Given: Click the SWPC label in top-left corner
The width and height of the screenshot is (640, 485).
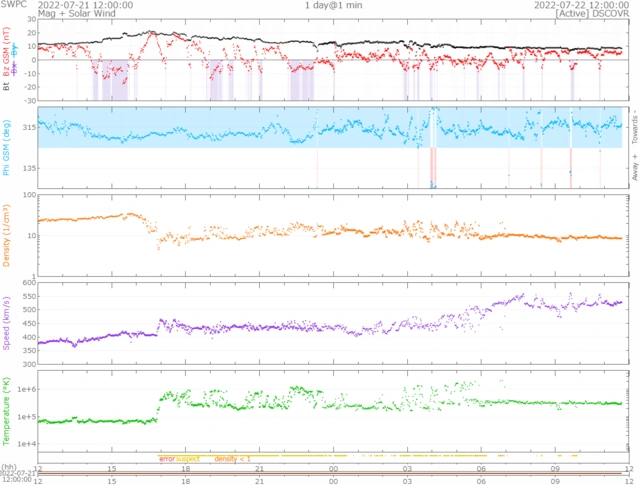Looking at the screenshot, I should pyautogui.click(x=13, y=5).
